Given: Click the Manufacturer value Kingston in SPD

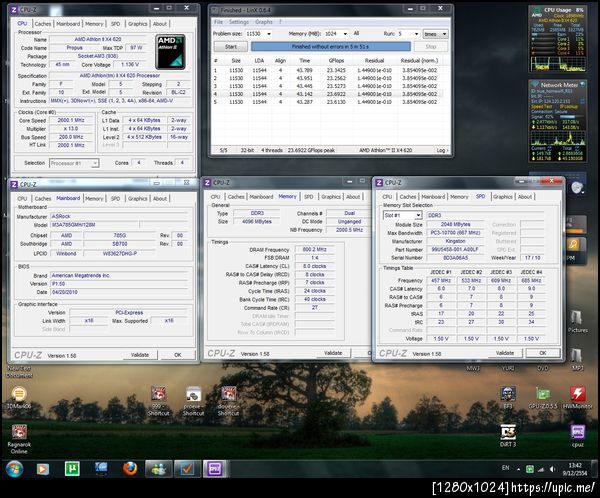Looking at the screenshot, I should click(455, 241).
